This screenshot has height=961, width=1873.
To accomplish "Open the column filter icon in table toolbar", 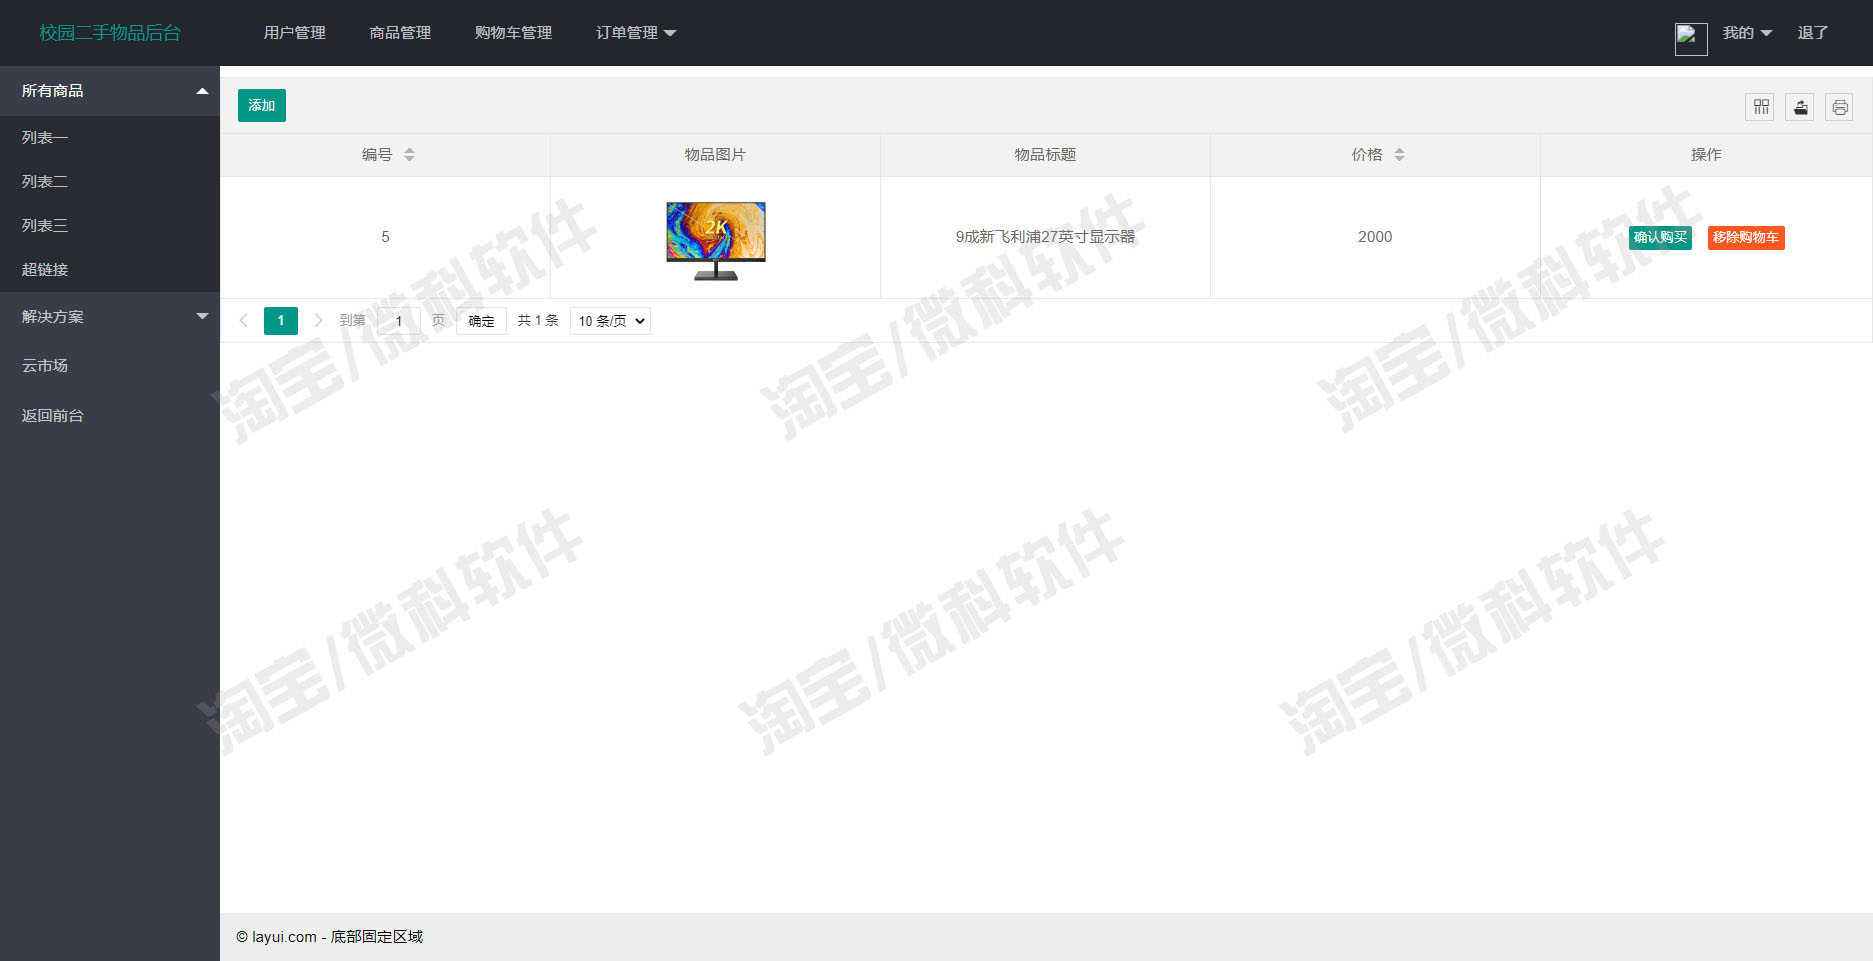I will [x=1760, y=106].
